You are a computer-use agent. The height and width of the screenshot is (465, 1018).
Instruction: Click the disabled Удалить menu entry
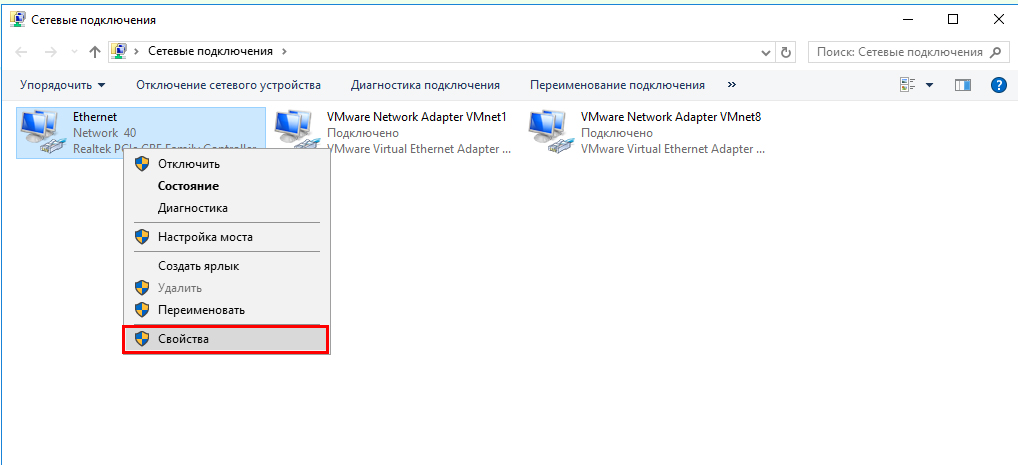226,288
